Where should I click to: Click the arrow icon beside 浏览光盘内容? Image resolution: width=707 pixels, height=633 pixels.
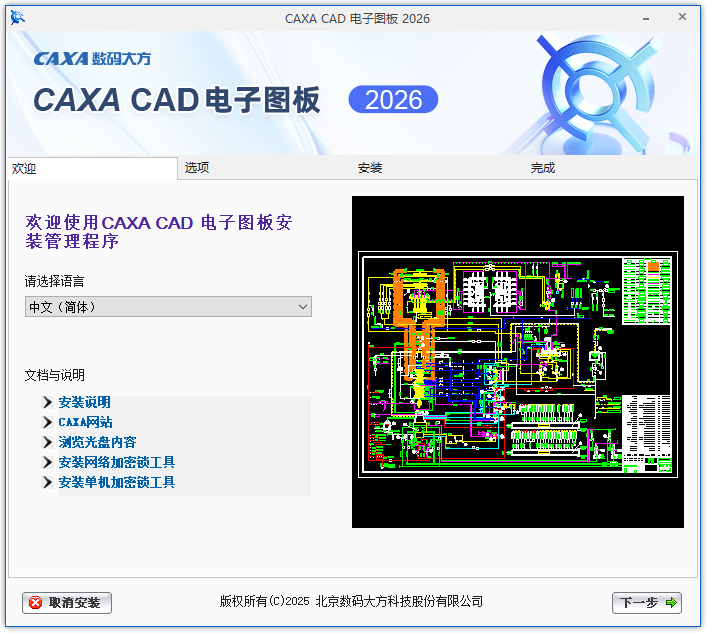[x=47, y=442]
